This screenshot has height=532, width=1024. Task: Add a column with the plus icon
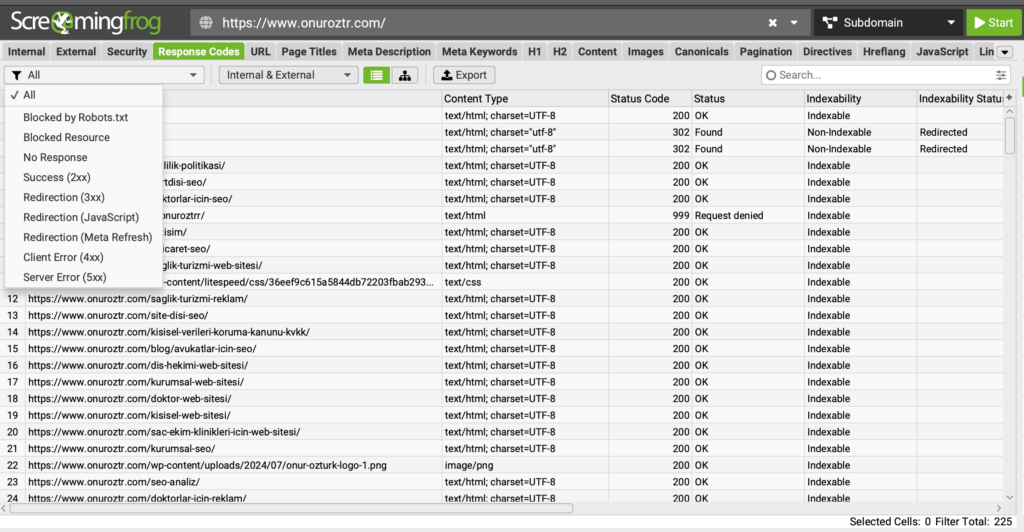[x=1009, y=98]
